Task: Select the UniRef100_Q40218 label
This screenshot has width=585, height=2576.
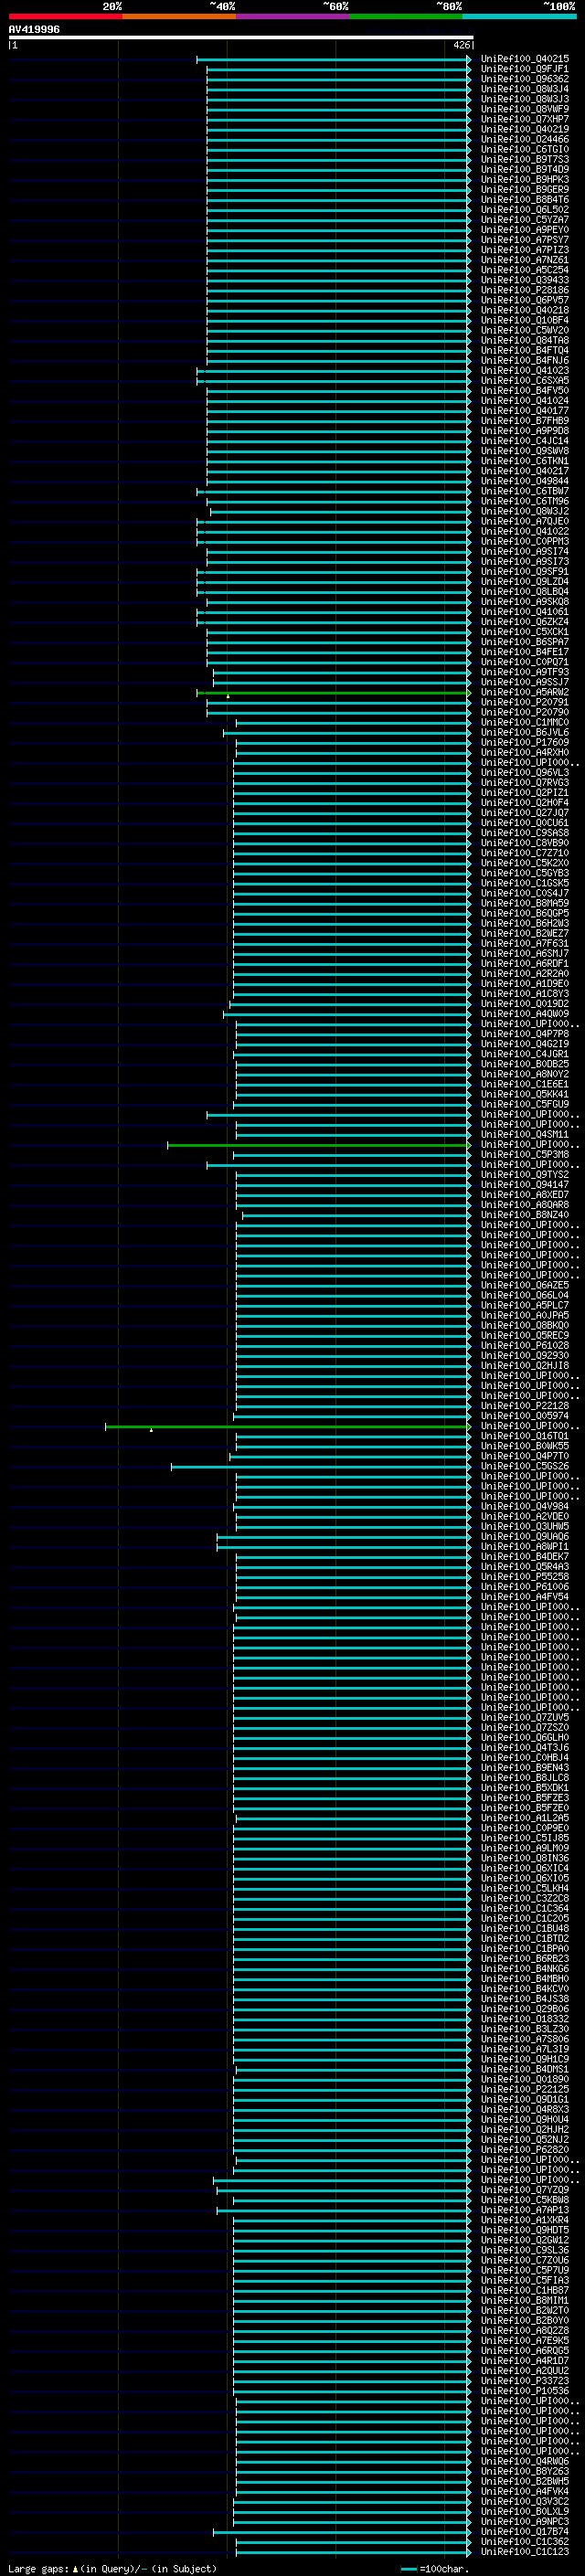Action: (525, 310)
